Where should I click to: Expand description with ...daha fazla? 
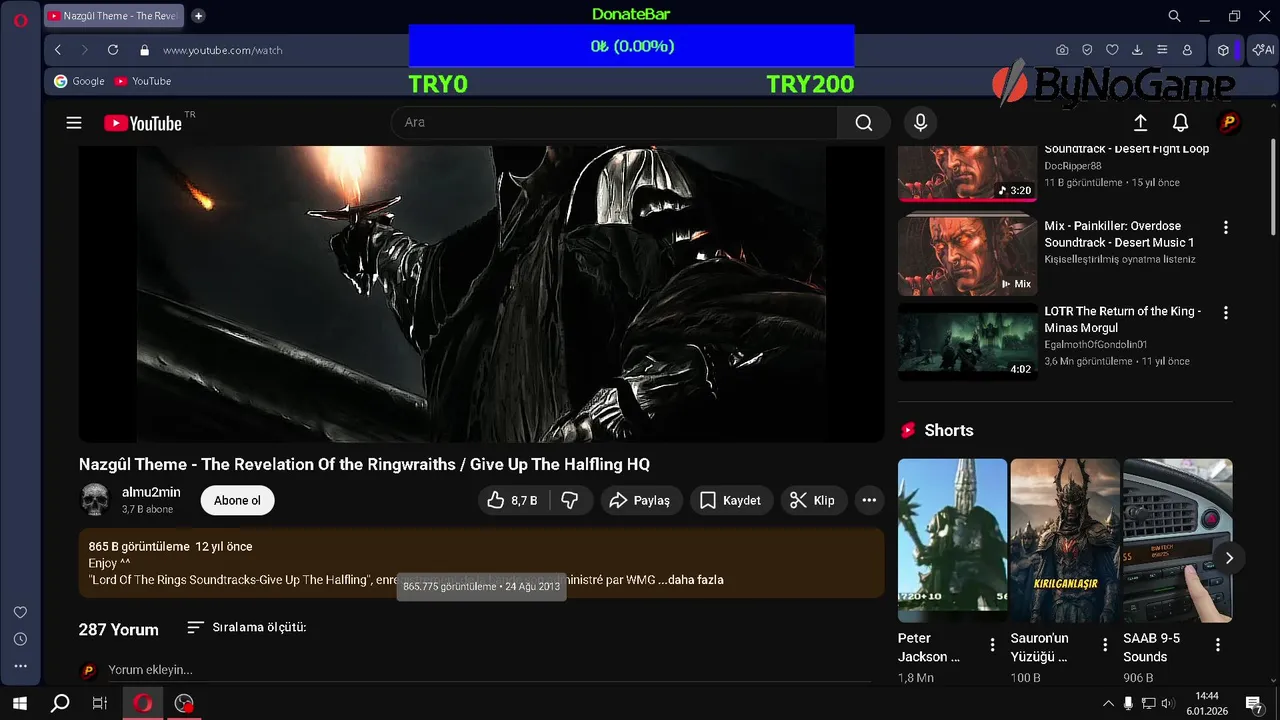(x=691, y=580)
